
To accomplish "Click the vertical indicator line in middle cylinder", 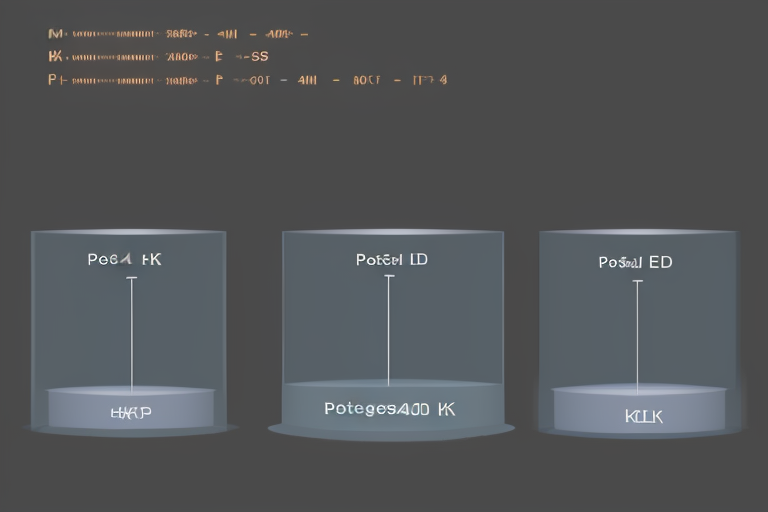I will (389, 330).
